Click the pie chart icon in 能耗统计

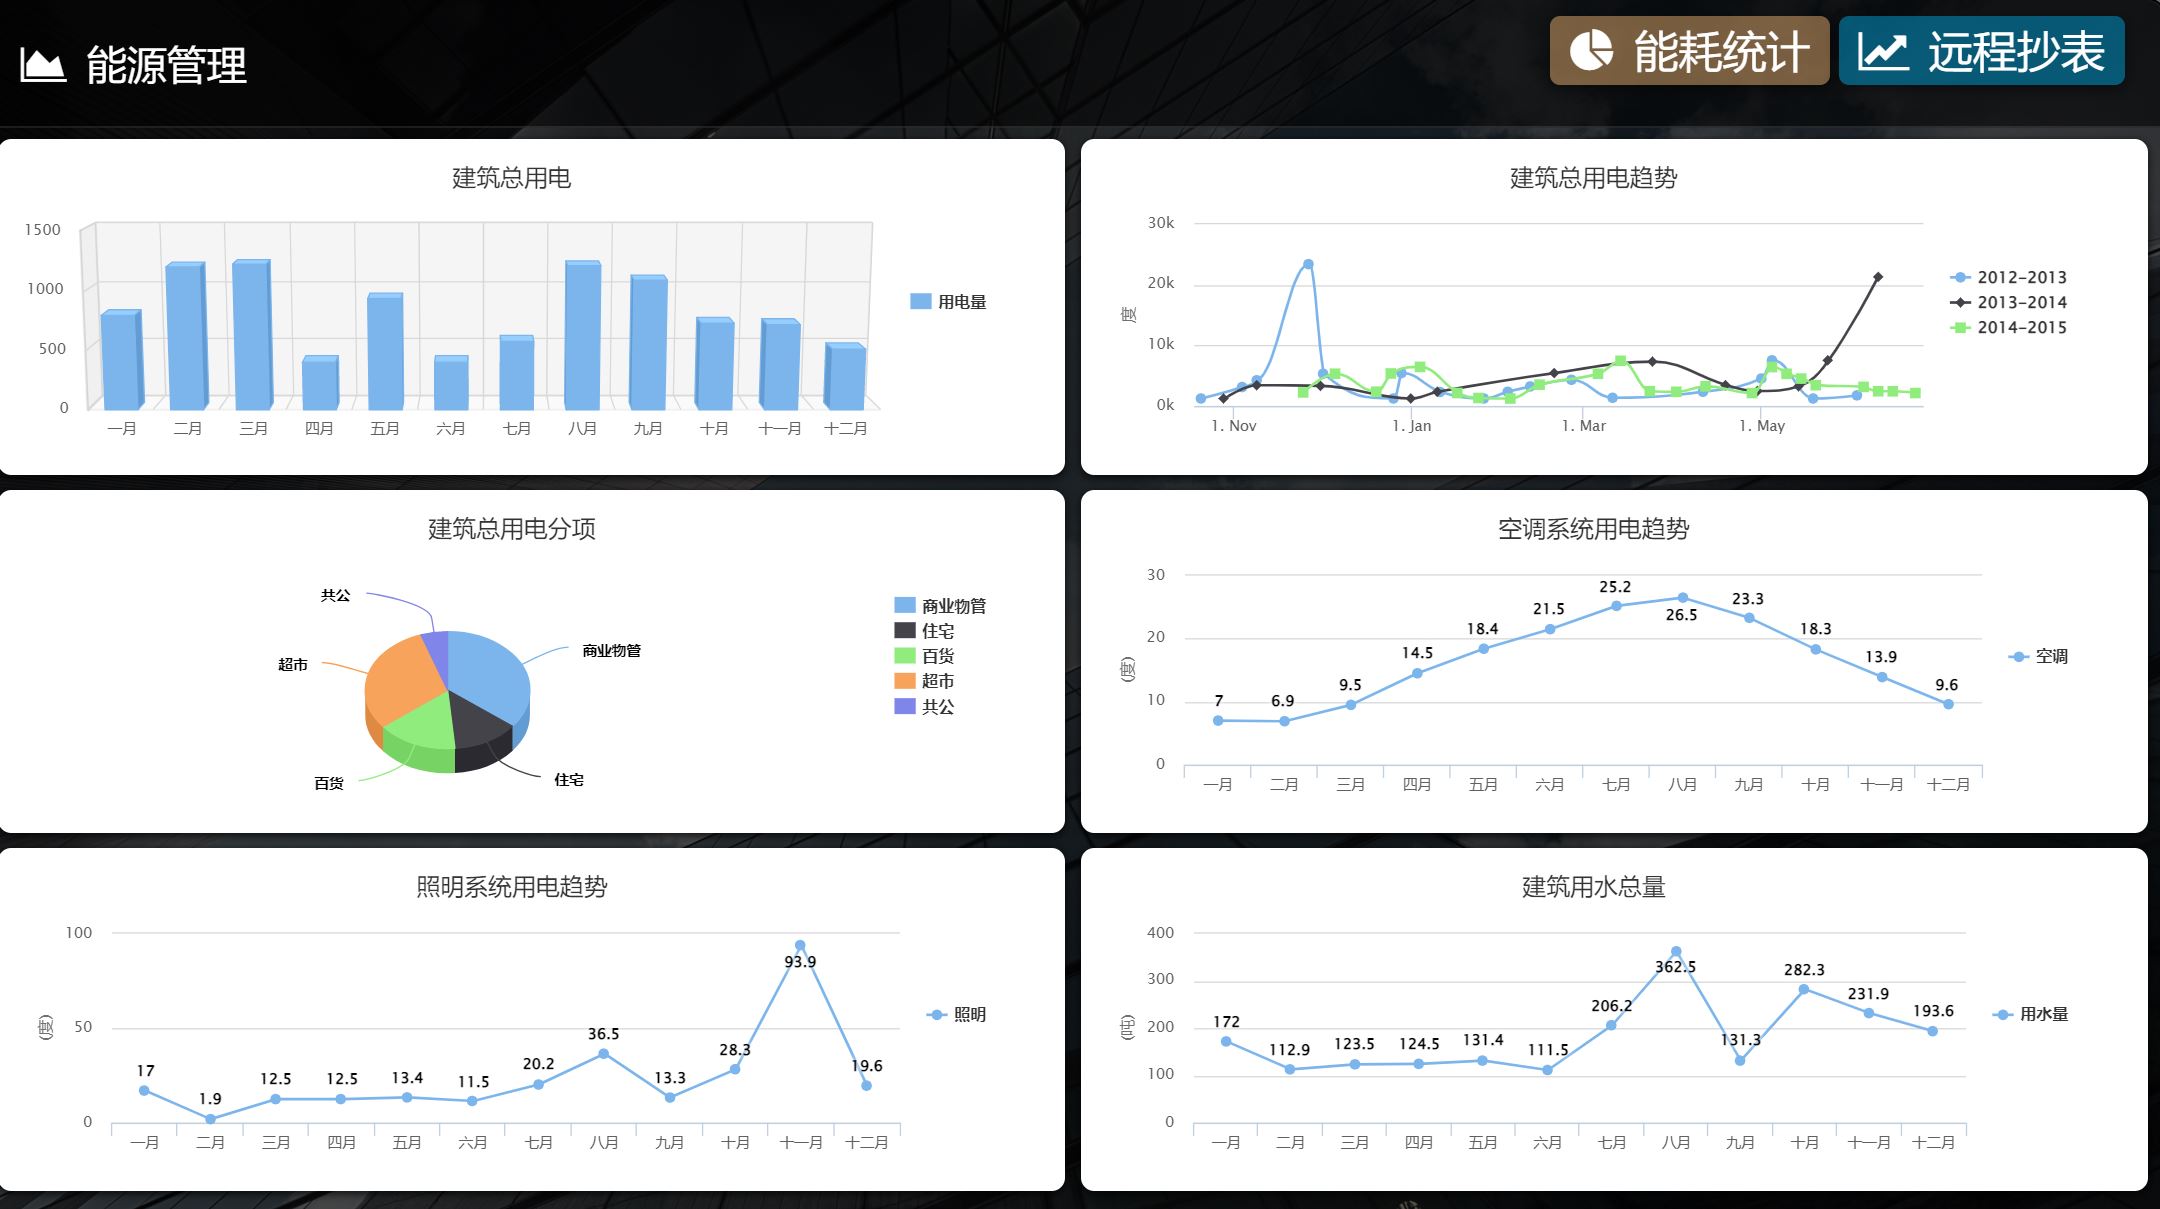pos(1590,51)
